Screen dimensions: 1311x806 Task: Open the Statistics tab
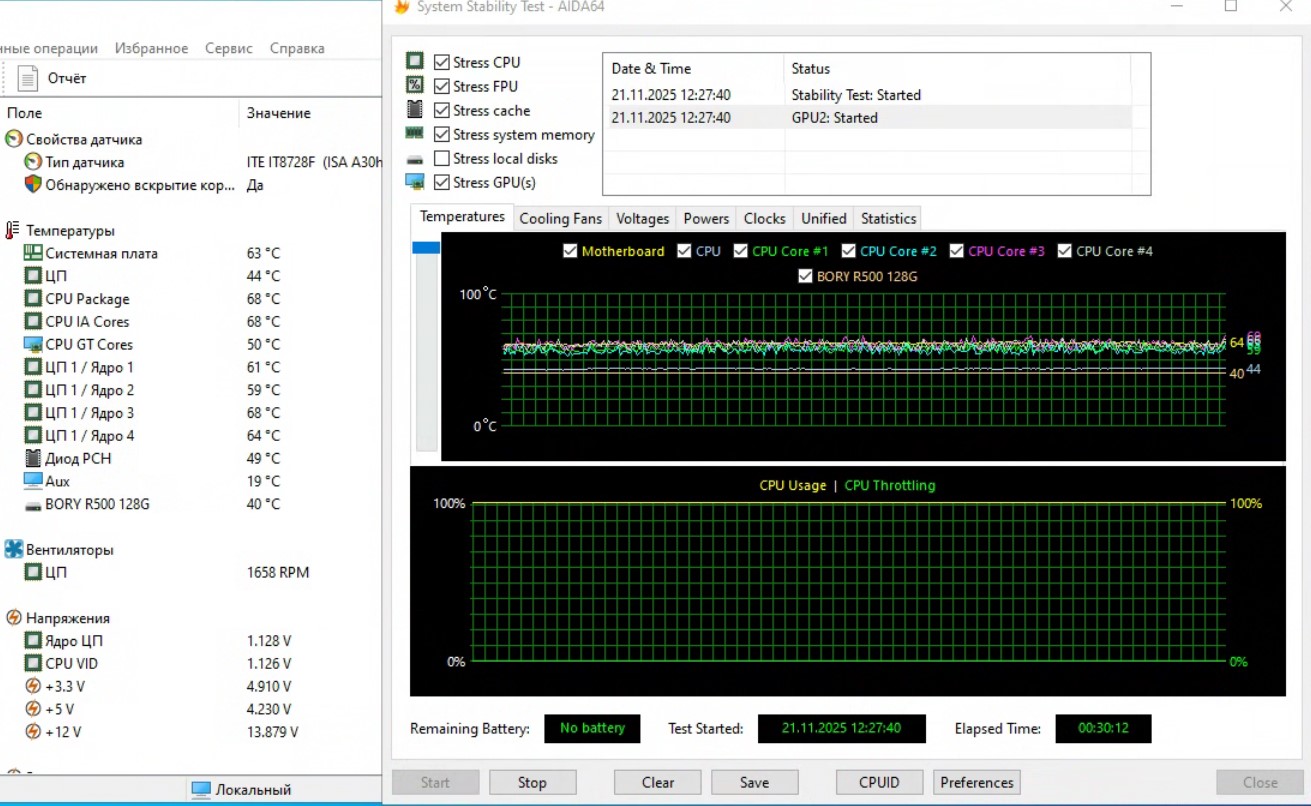click(888, 218)
